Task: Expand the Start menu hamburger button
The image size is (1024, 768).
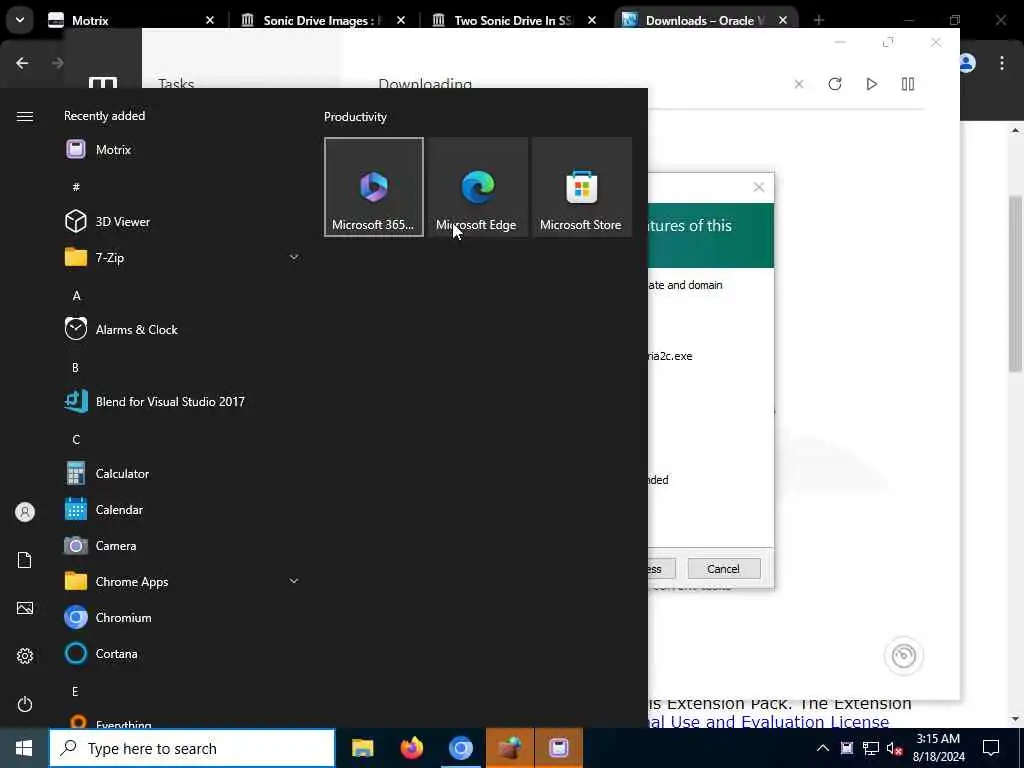Action: tap(25, 116)
